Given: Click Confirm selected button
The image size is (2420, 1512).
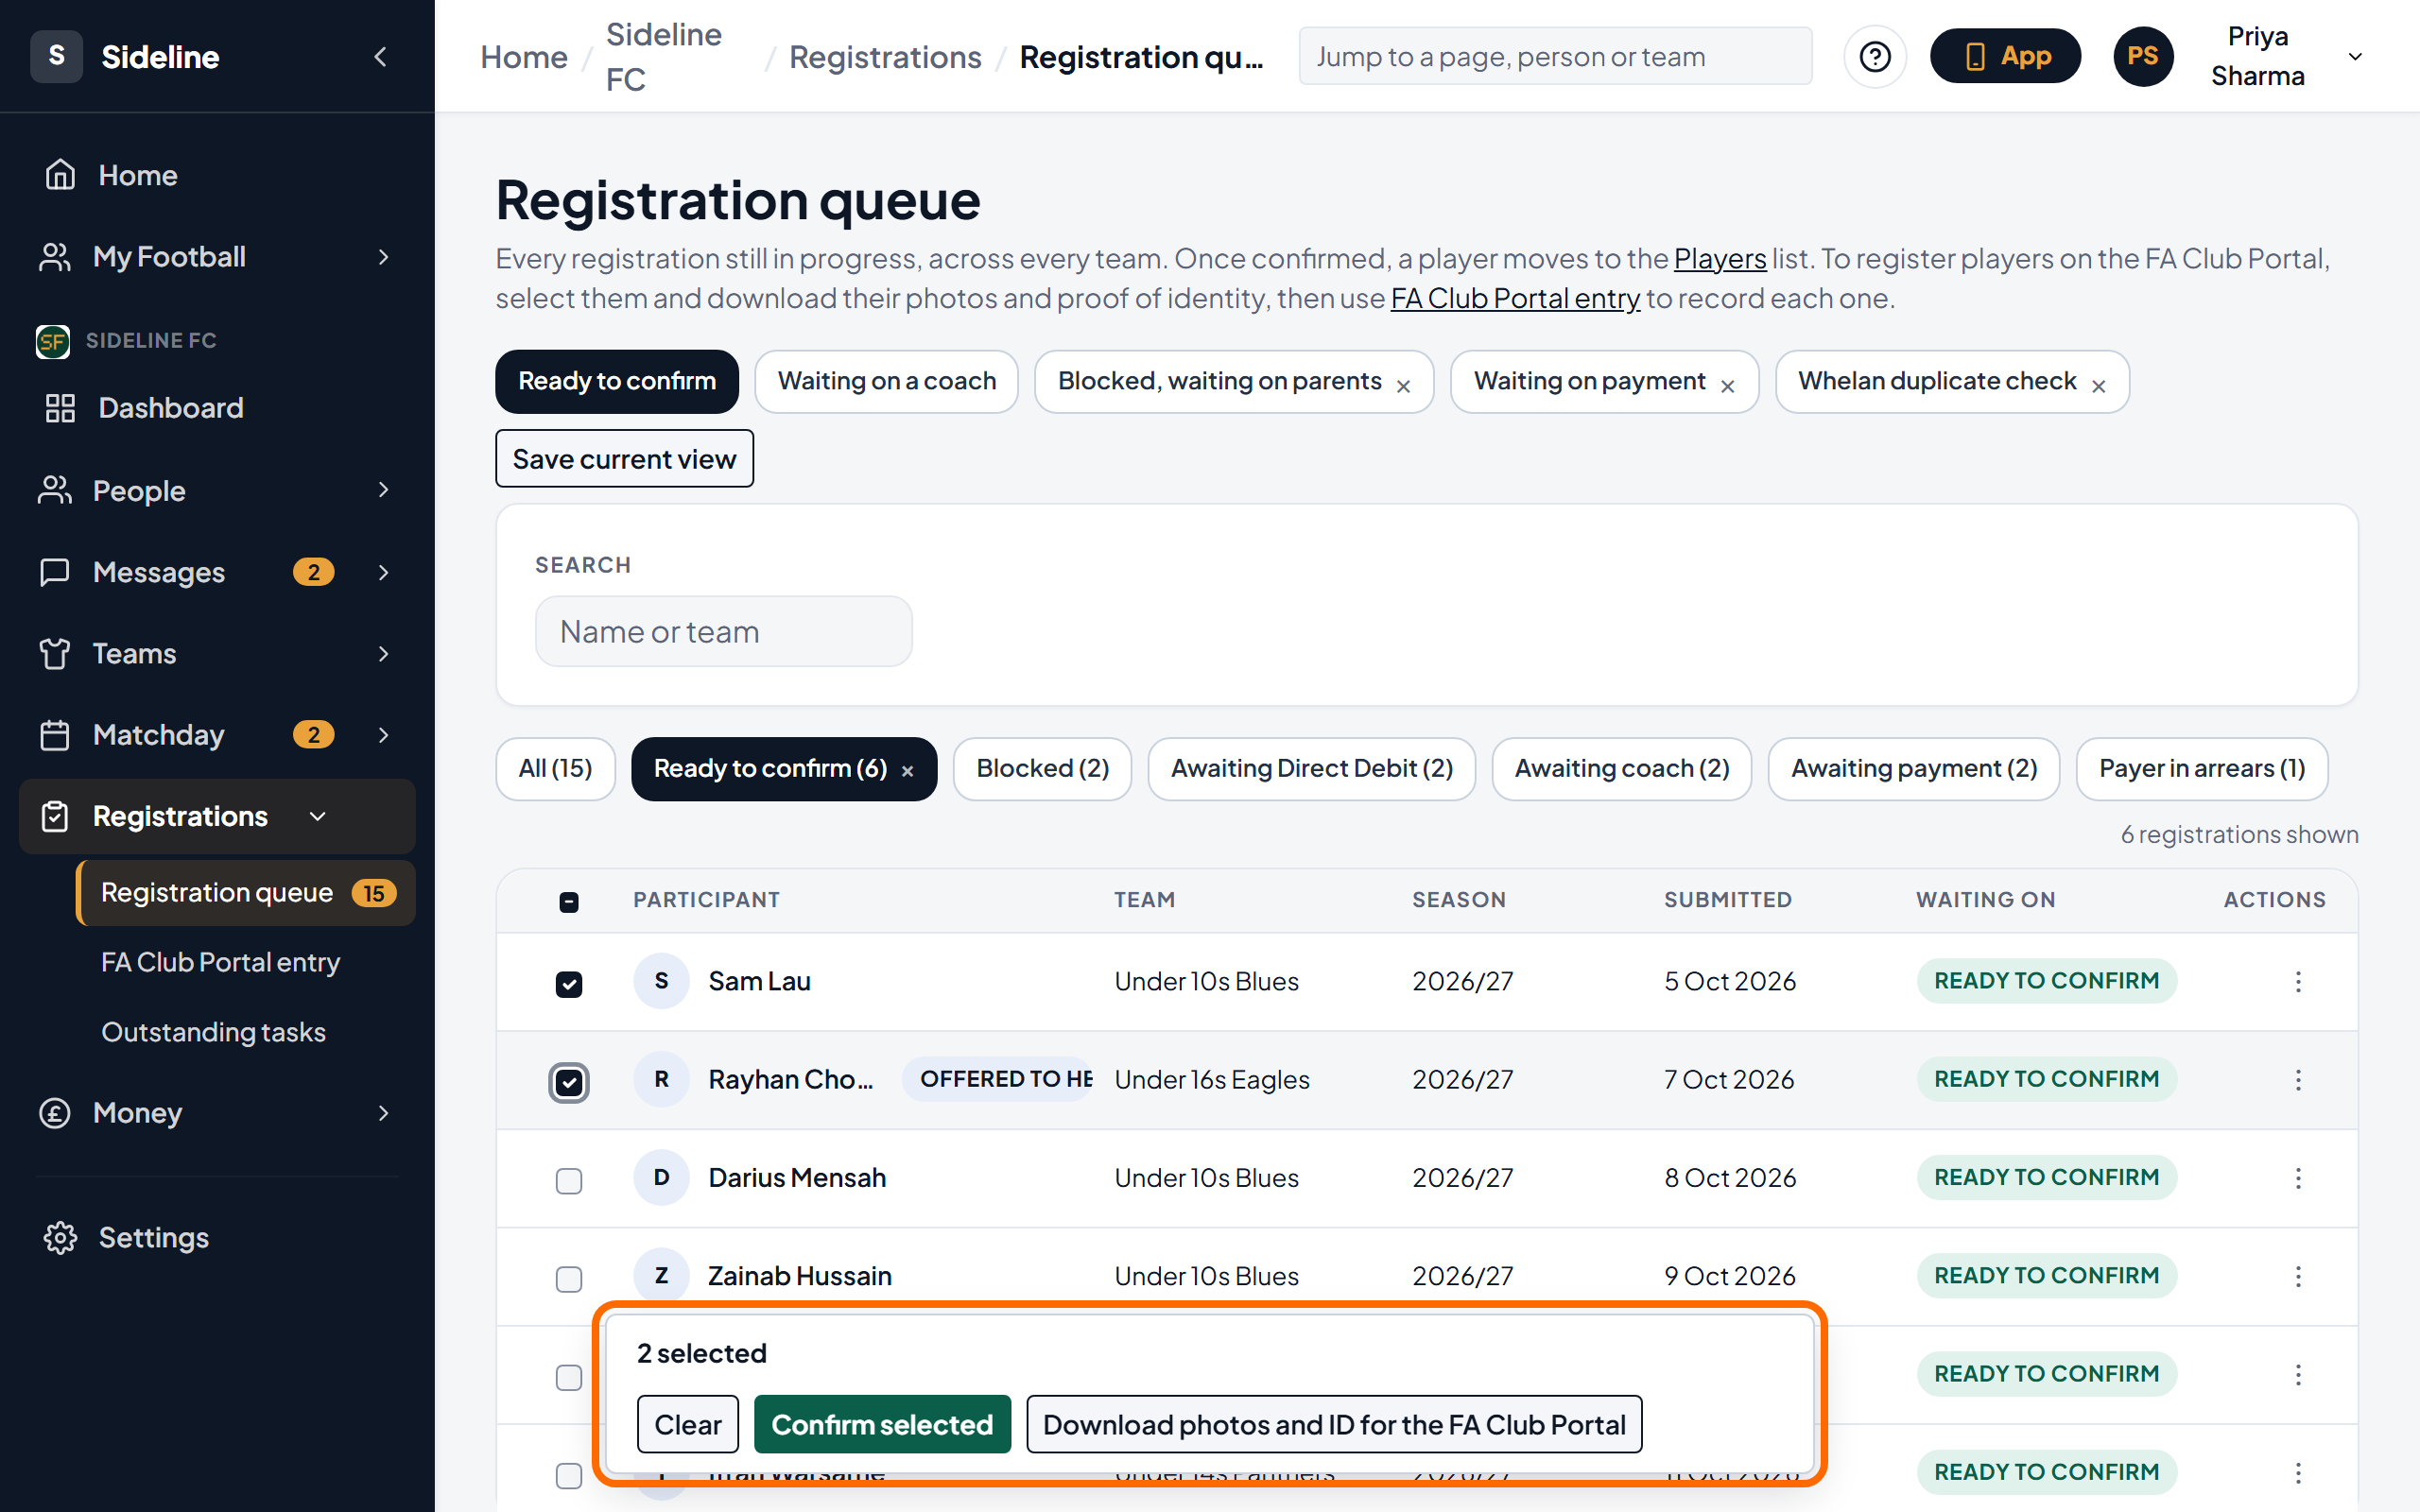Looking at the screenshot, I should point(882,1424).
